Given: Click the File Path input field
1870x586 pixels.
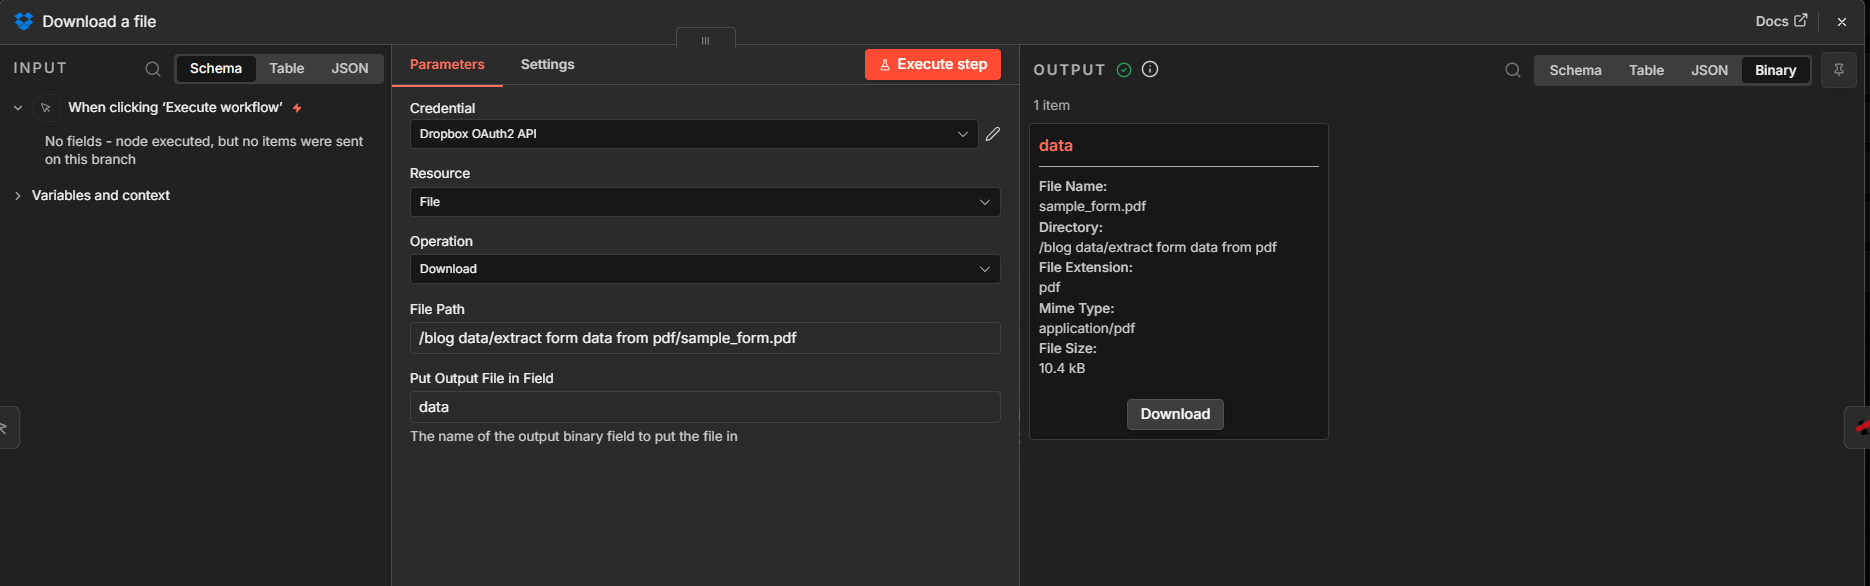Looking at the screenshot, I should pyautogui.click(x=704, y=338).
